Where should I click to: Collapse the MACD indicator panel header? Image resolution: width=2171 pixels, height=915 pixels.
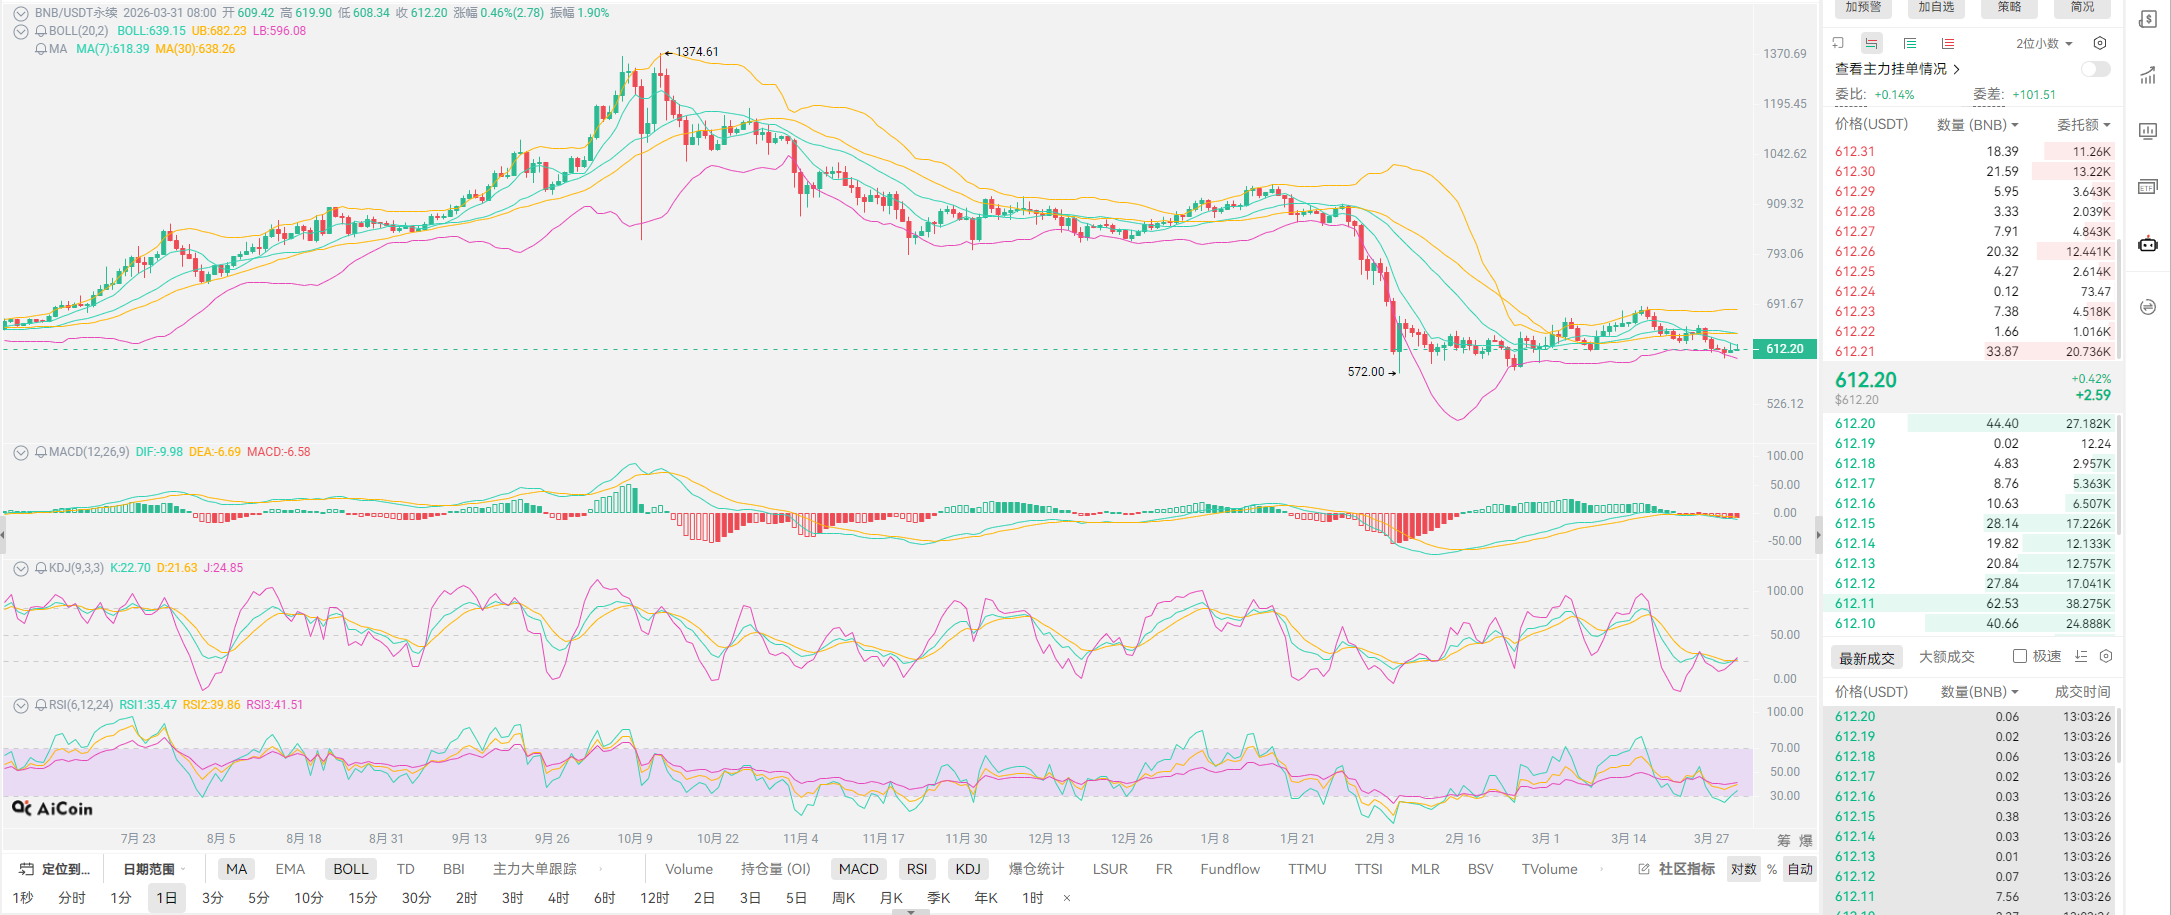(20, 452)
